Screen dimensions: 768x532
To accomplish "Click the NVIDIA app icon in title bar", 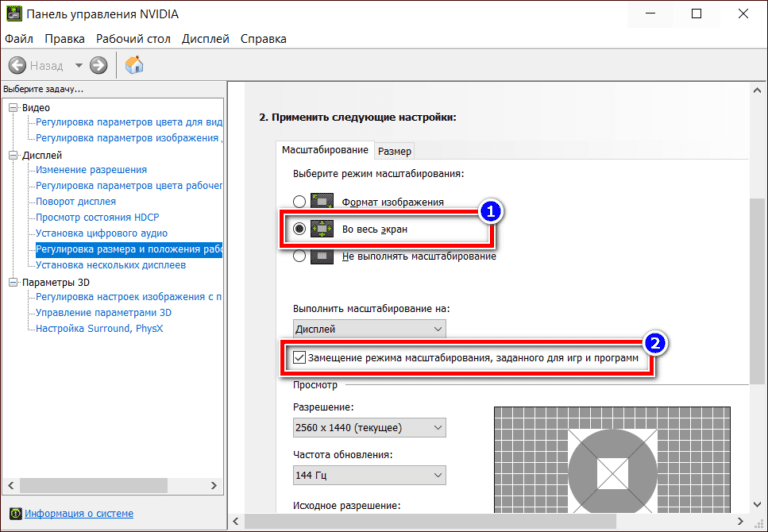I will click(x=14, y=14).
